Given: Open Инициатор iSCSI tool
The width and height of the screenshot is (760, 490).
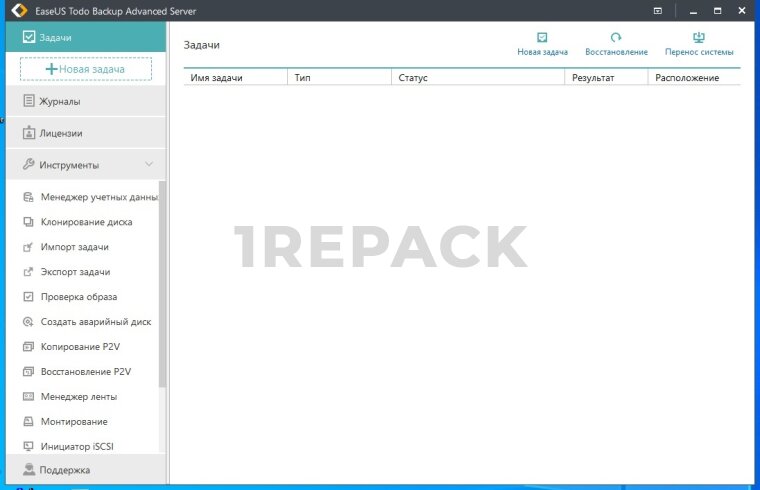Looking at the screenshot, I should (x=82, y=446).
